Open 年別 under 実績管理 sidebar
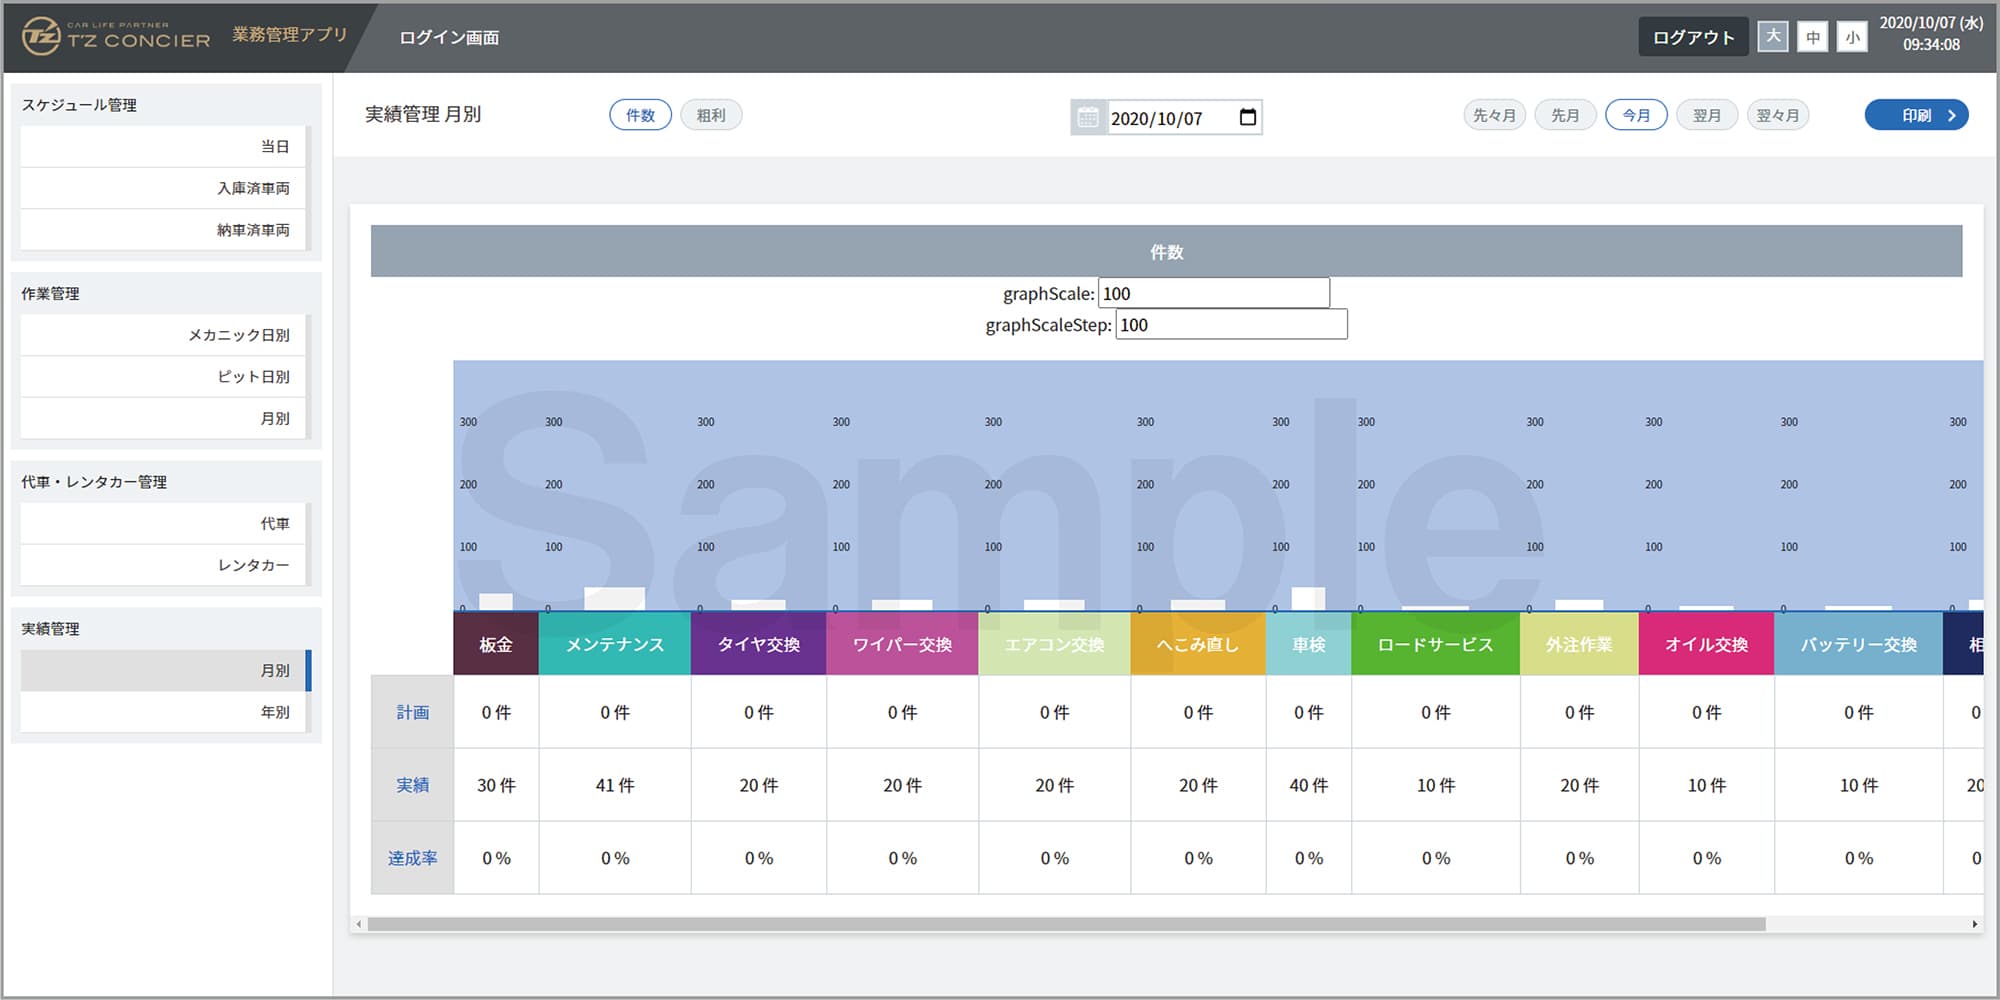The width and height of the screenshot is (2000, 1000). (165, 712)
